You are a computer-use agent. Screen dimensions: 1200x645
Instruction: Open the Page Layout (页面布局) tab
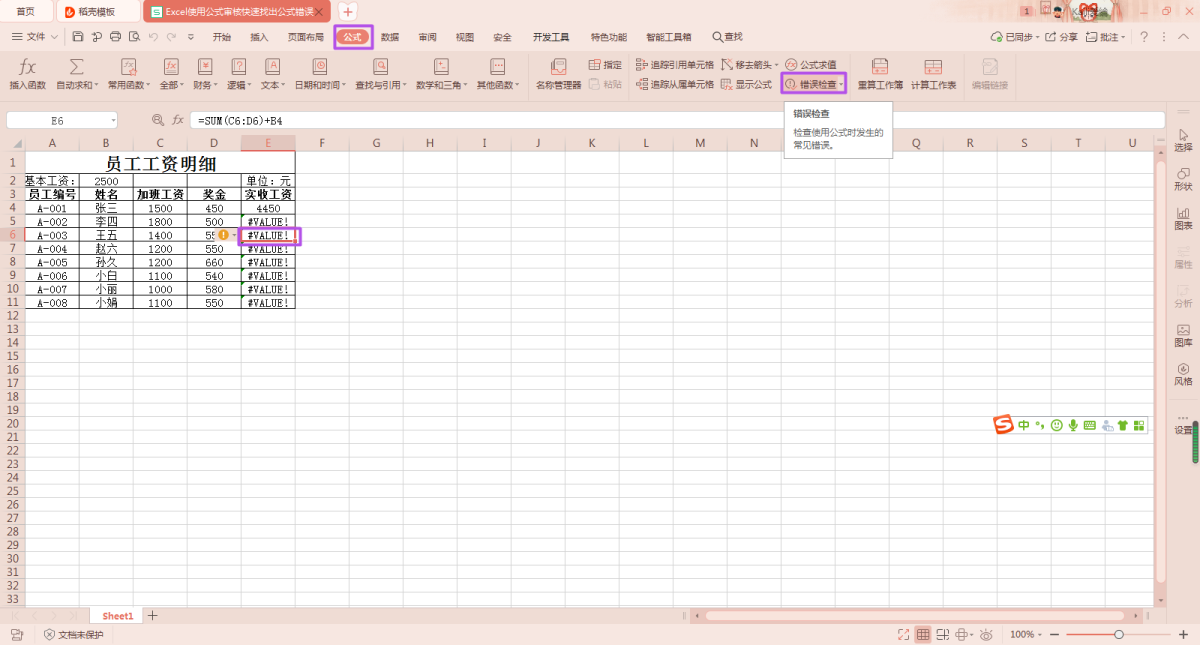(x=306, y=37)
